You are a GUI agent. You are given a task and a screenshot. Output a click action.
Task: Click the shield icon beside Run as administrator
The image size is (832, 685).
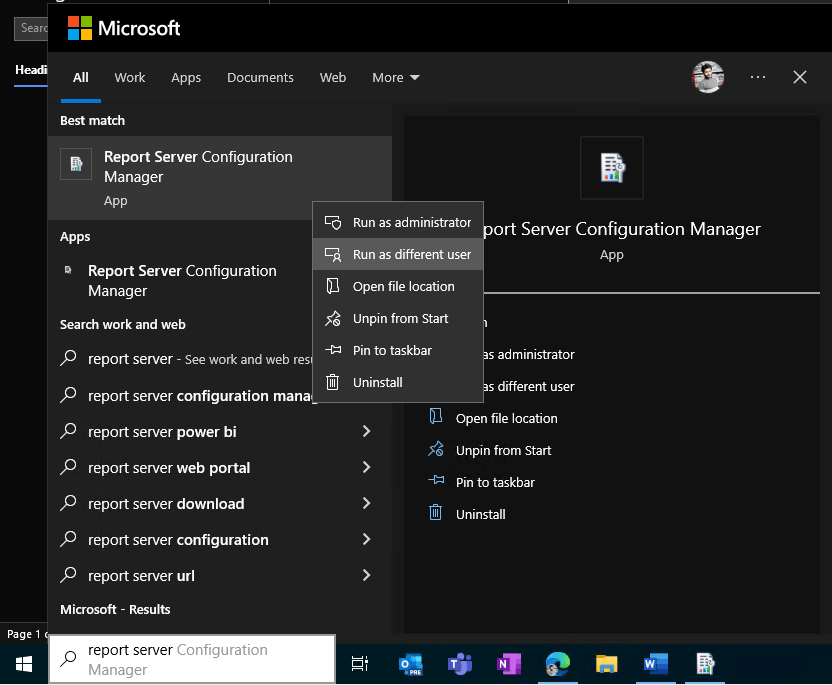pyautogui.click(x=333, y=222)
